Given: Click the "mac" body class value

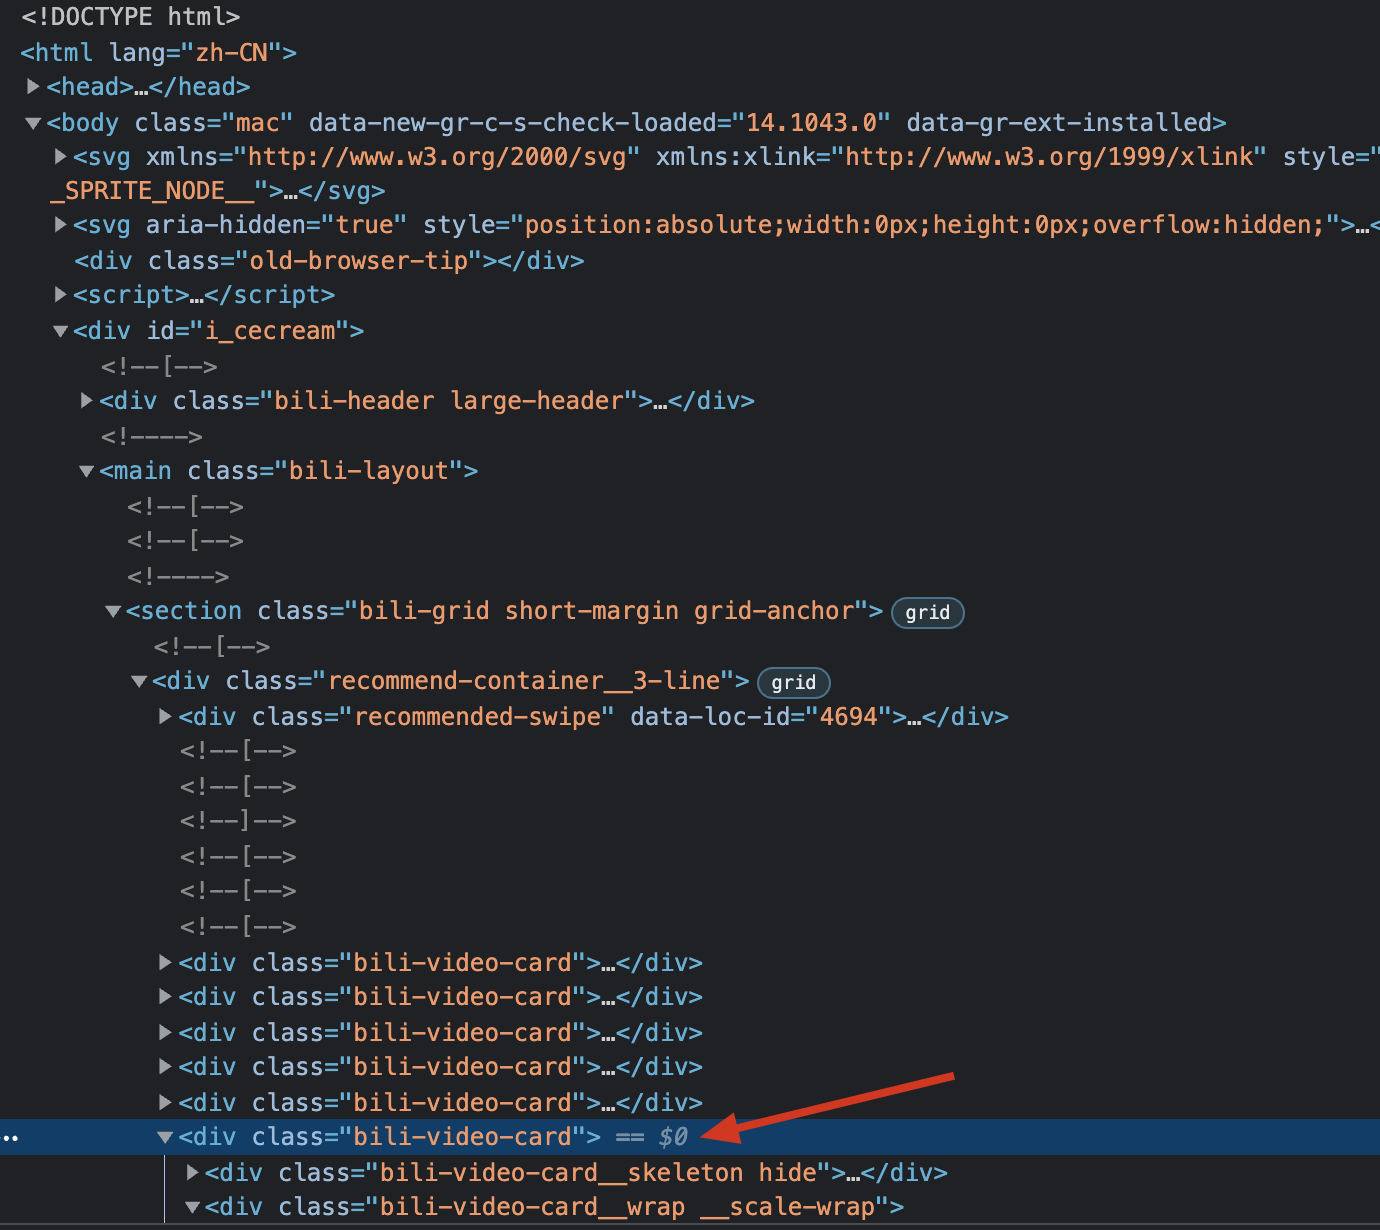Looking at the screenshot, I should 257,123.
